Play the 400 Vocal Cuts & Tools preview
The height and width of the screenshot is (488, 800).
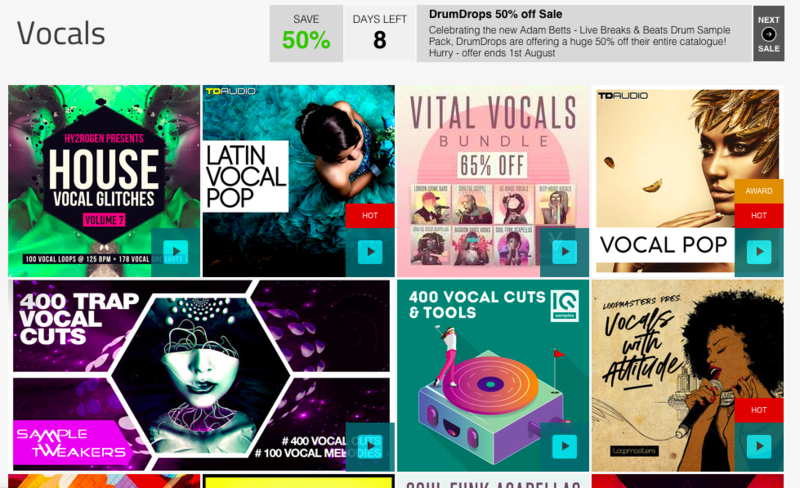click(565, 447)
